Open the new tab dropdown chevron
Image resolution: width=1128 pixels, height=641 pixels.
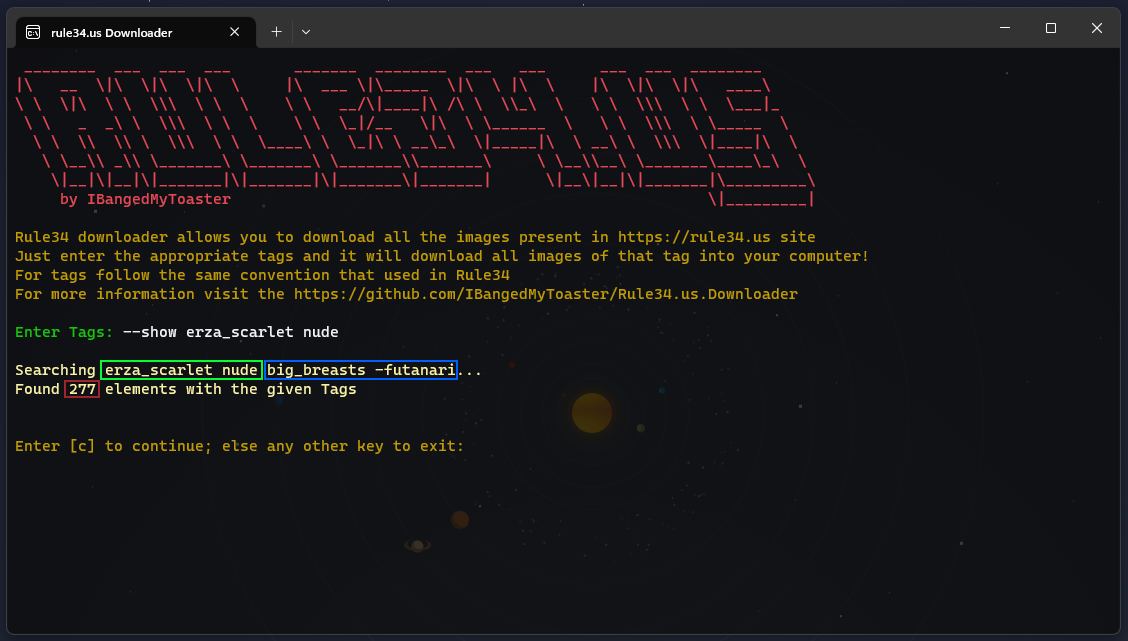(x=306, y=31)
